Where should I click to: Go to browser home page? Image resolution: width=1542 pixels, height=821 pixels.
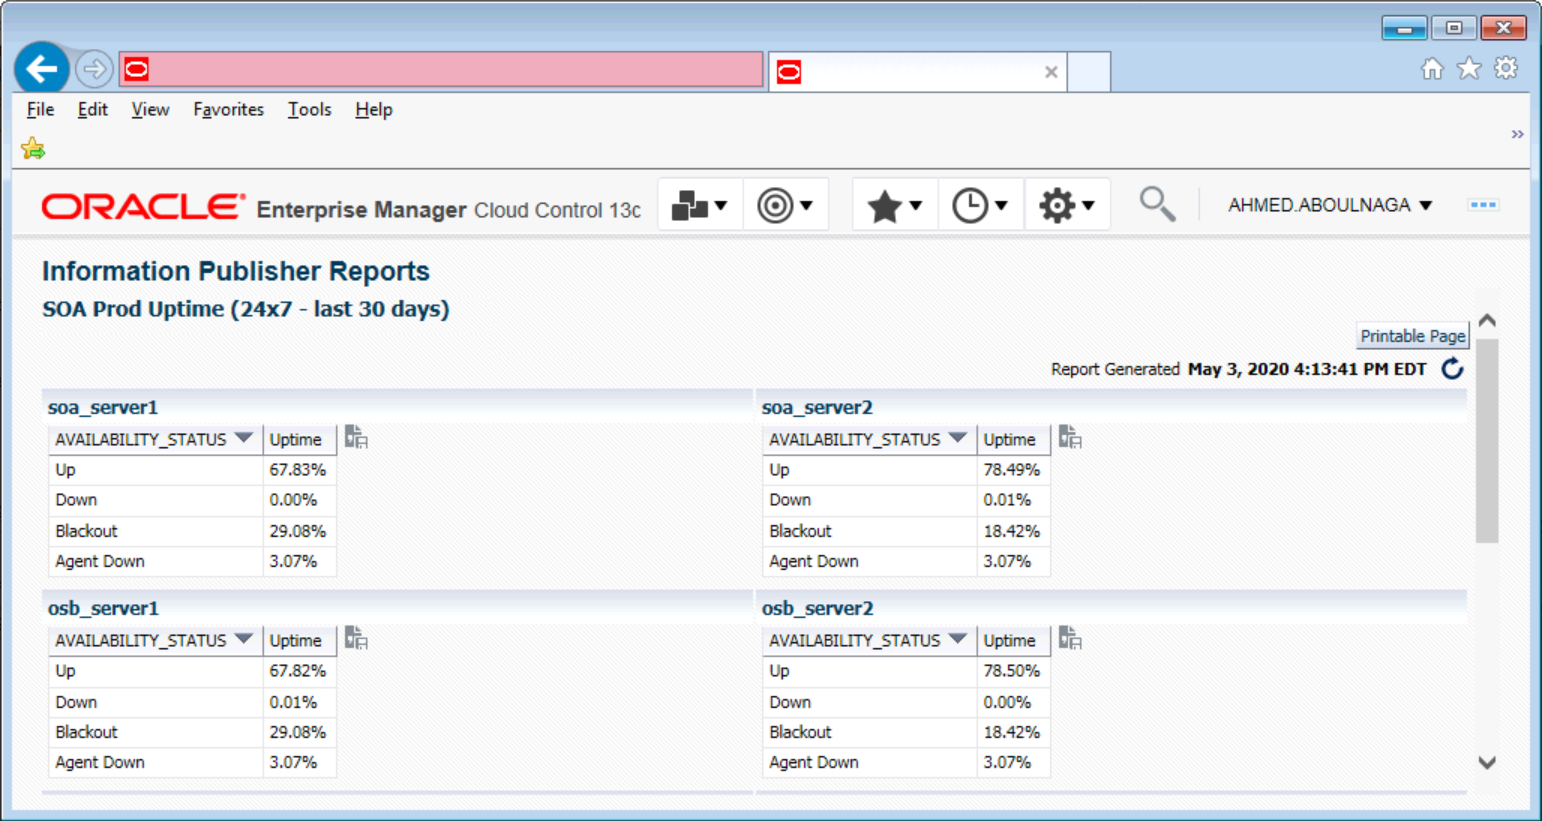click(x=1432, y=68)
